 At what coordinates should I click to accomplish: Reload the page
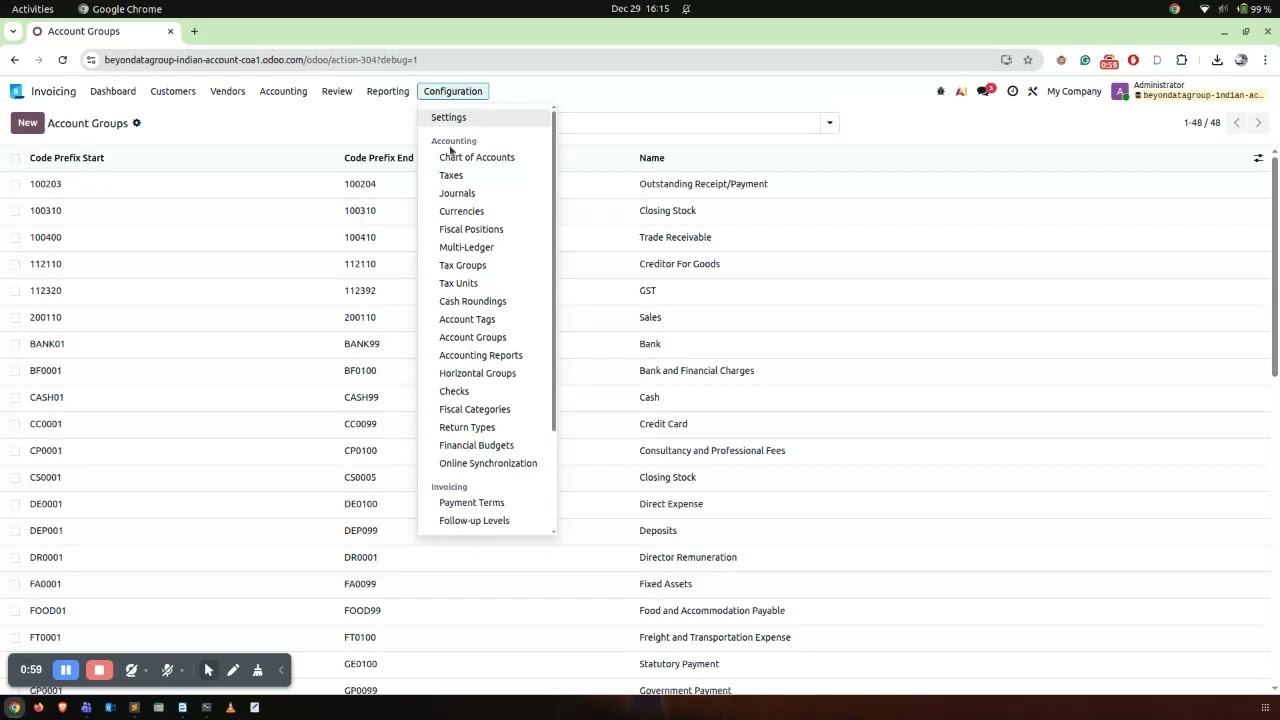pos(62,60)
